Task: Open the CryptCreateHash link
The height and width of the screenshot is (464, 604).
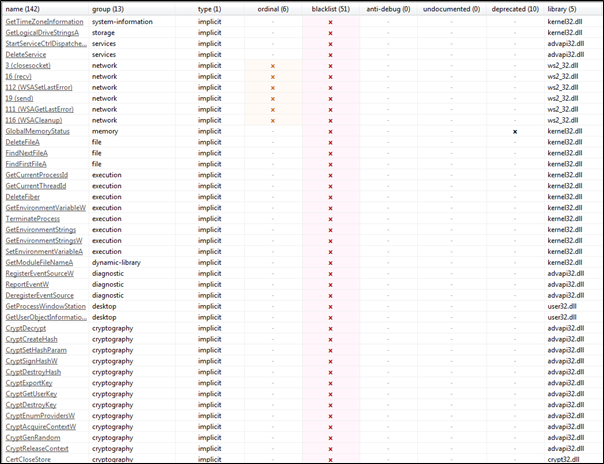Action: 32,339
